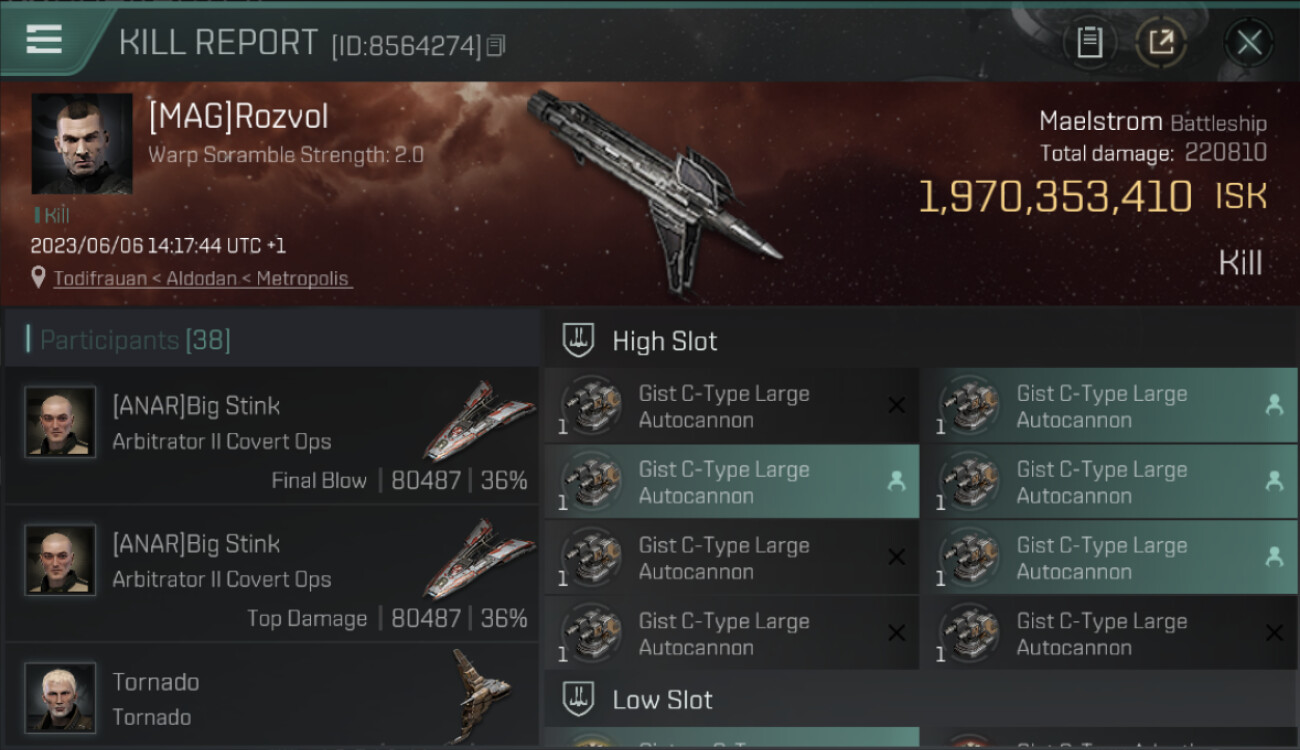Open the hamburger menu at top left
Screen dimensions: 1300x750
point(45,40)
